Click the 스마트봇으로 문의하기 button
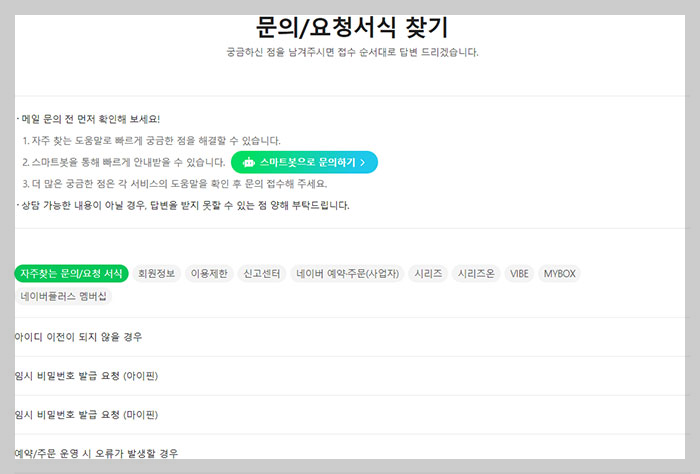 [x=304, y=162]
